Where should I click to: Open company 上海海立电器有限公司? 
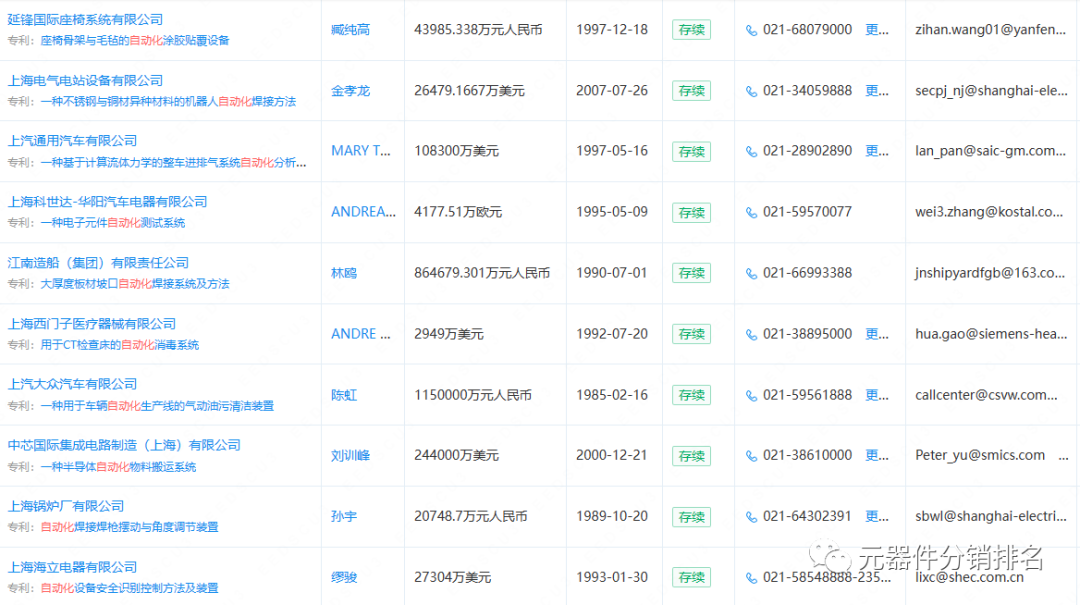click(x=72, y=567)
